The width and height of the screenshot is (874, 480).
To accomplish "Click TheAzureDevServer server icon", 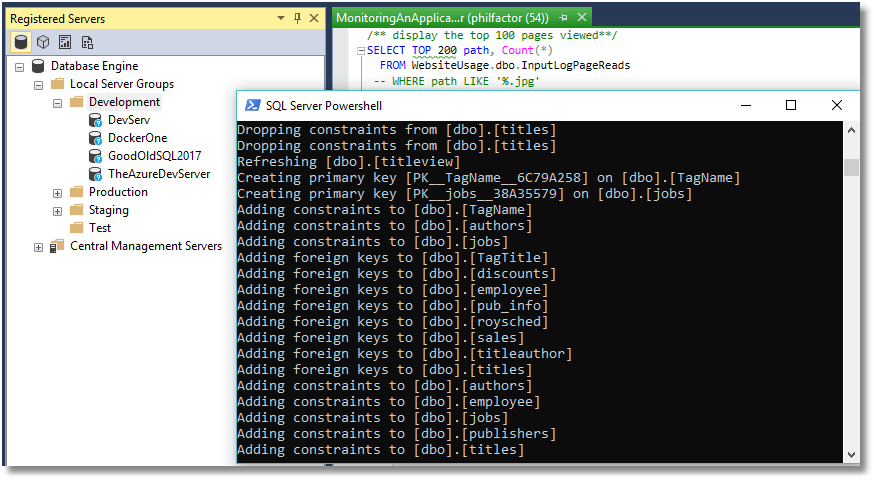I will [x=95, y=174].
